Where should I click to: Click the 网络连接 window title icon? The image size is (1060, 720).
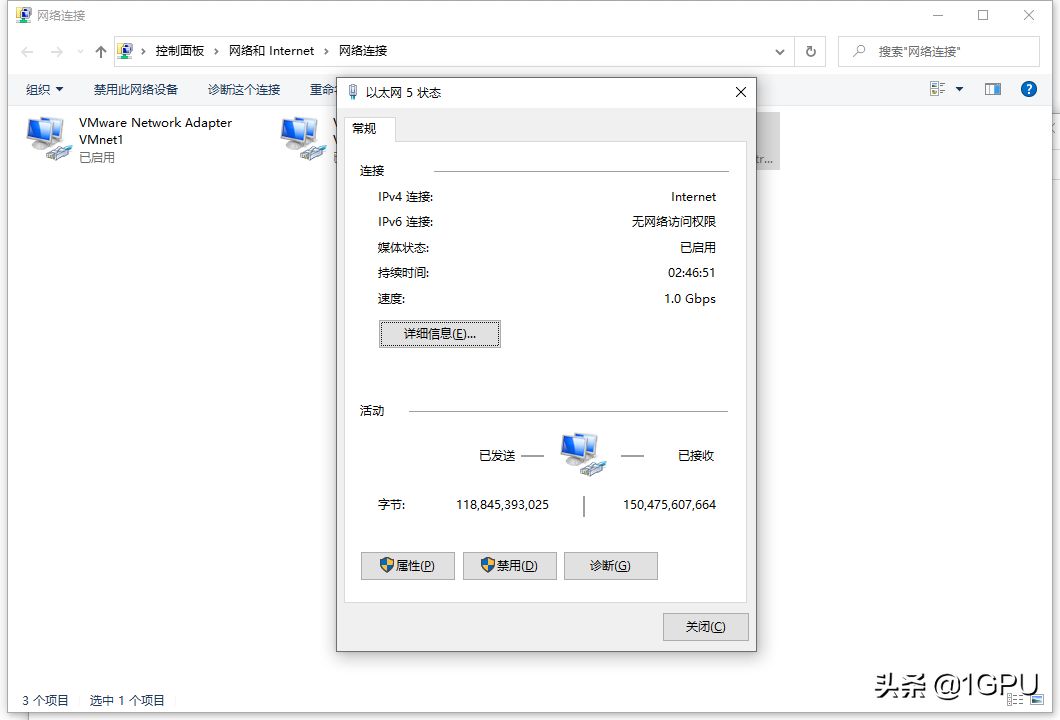coord(24,15)
